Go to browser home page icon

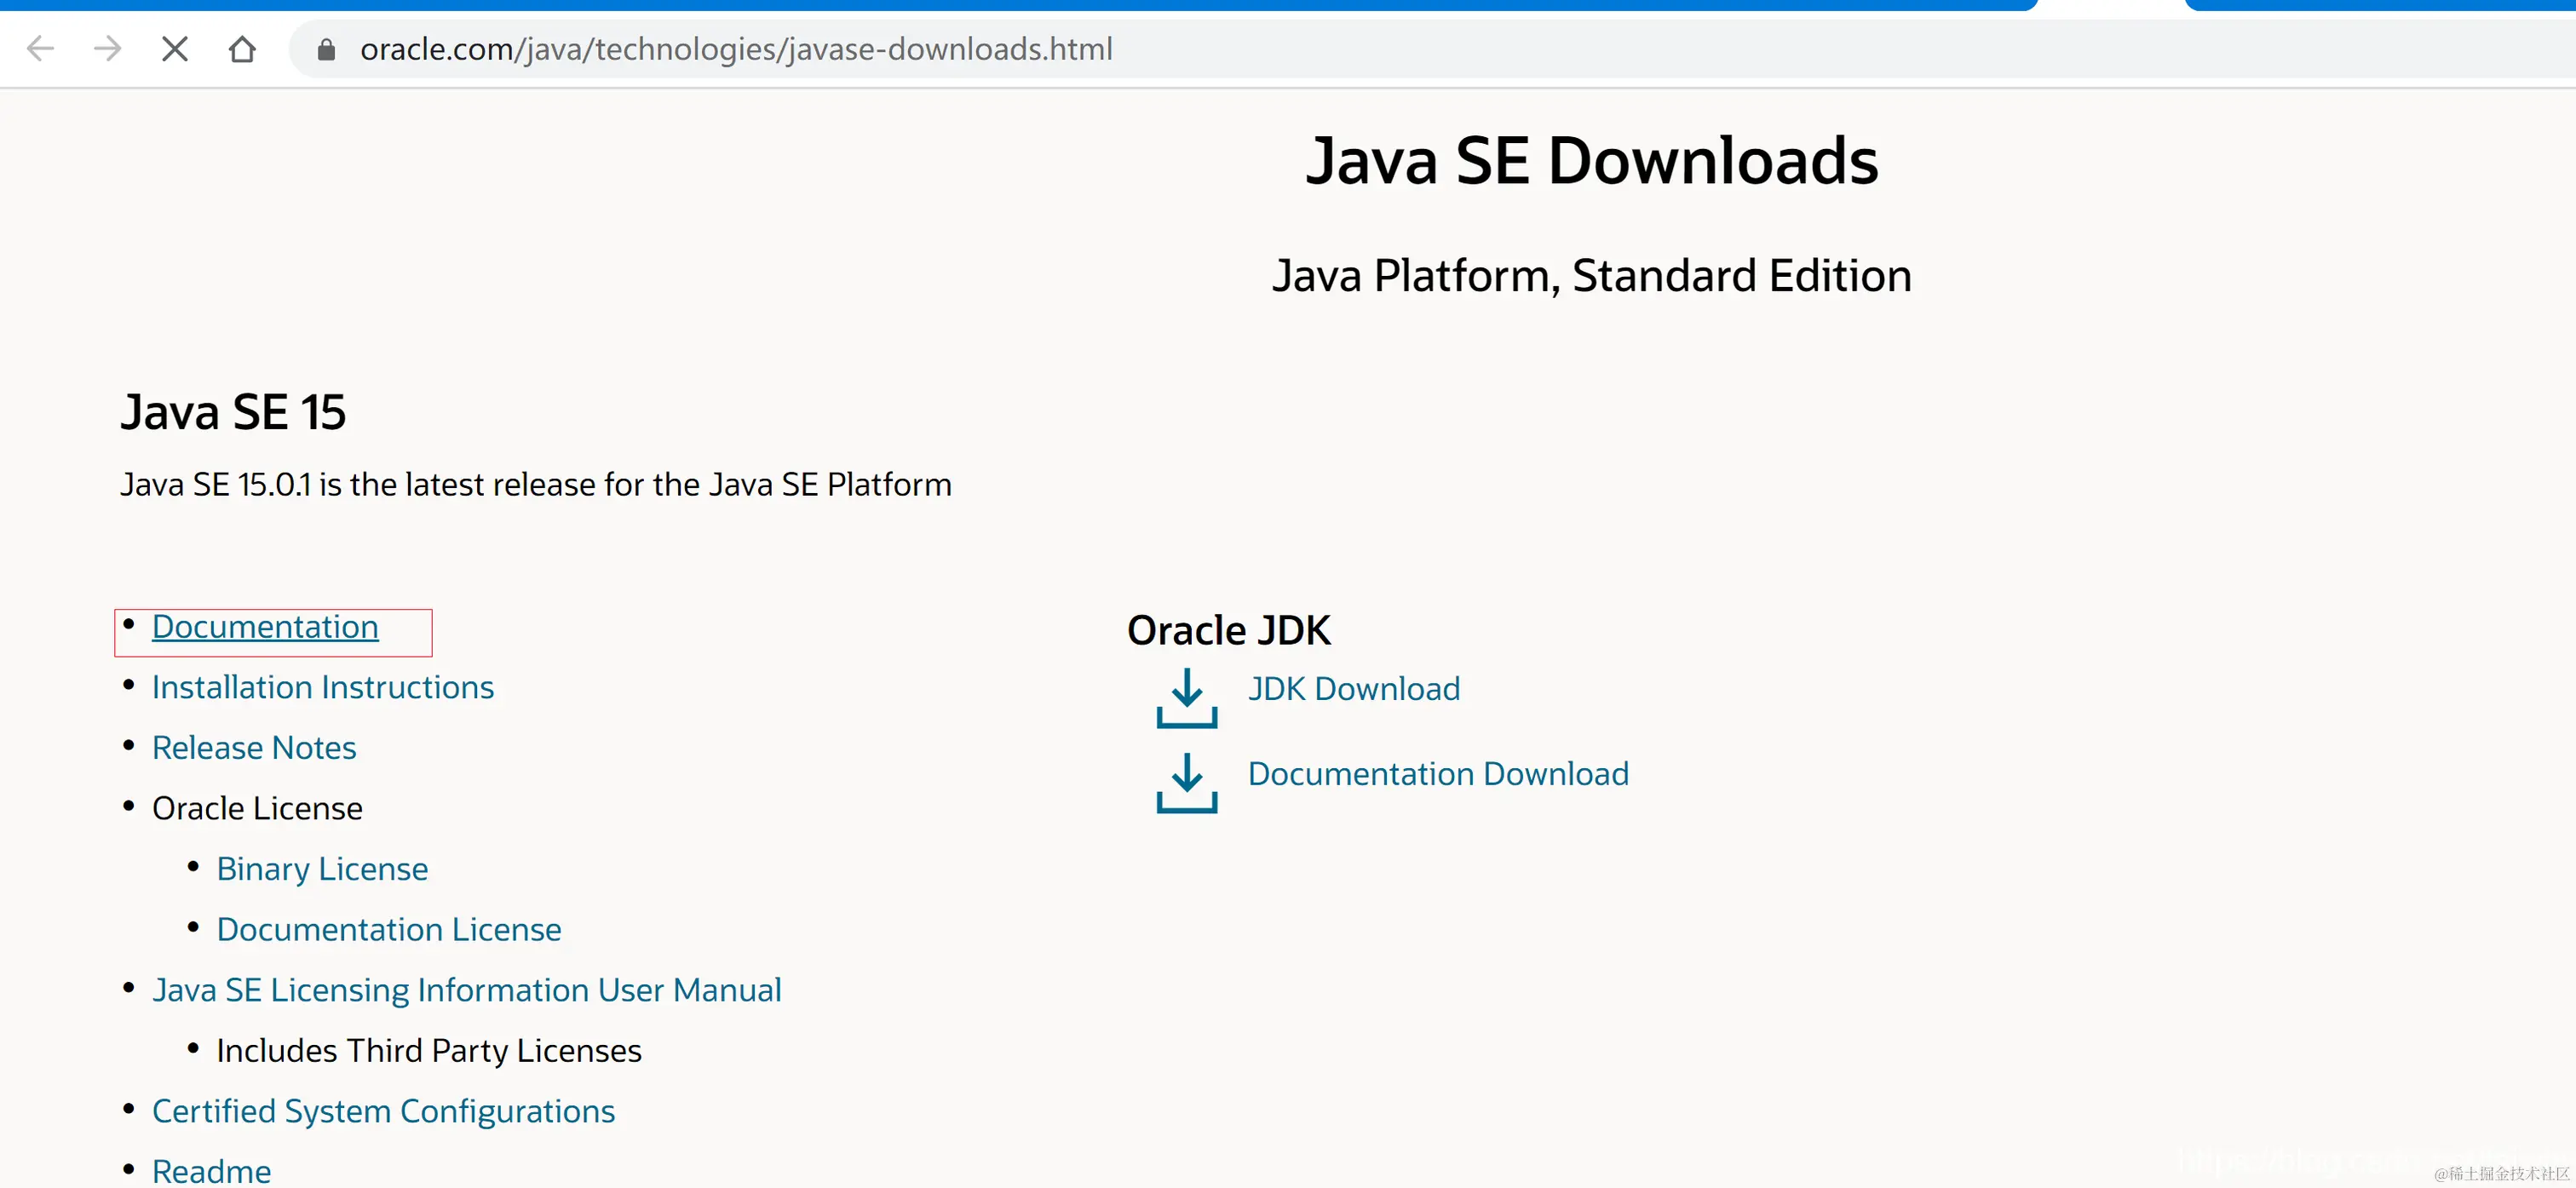point(242,48)
